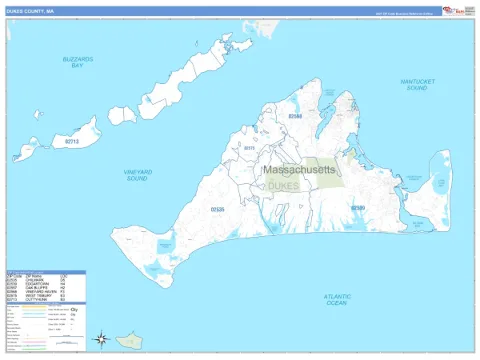
Task: Click the 'Massachusetts' state label on the map
Action: (299, 170)
